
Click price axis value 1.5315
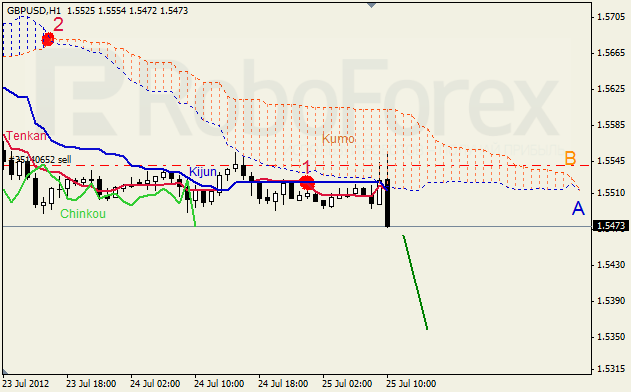pyautogui.click(x=611, y=369)
